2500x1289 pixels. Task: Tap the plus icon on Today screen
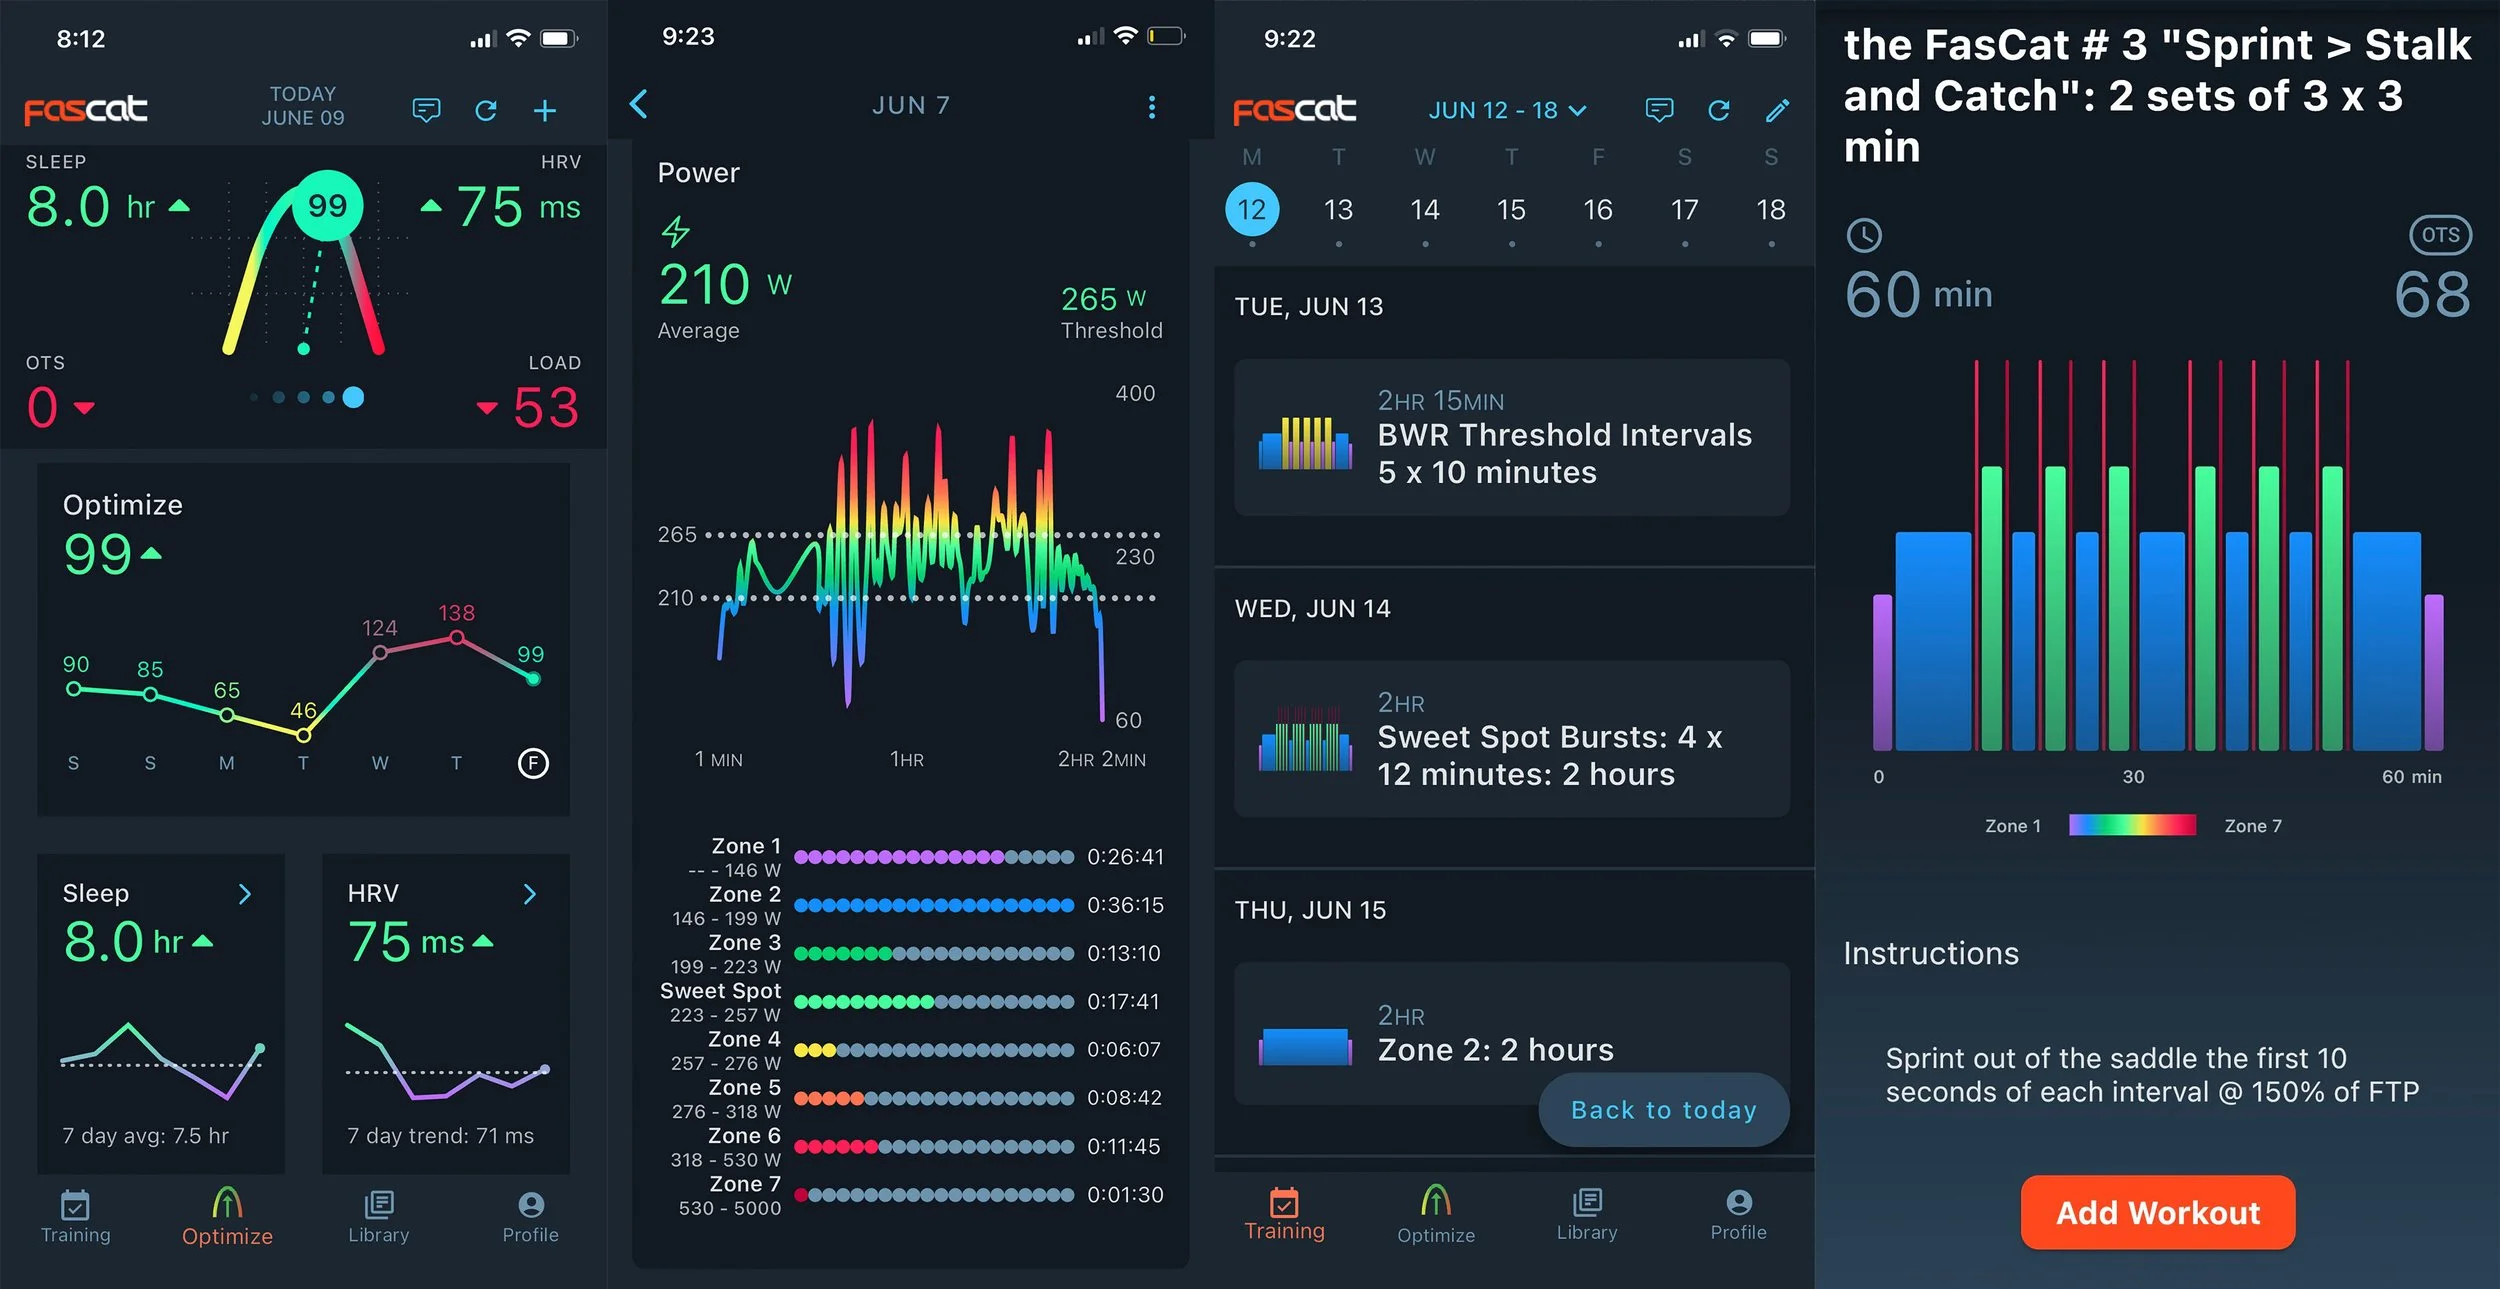544,110
